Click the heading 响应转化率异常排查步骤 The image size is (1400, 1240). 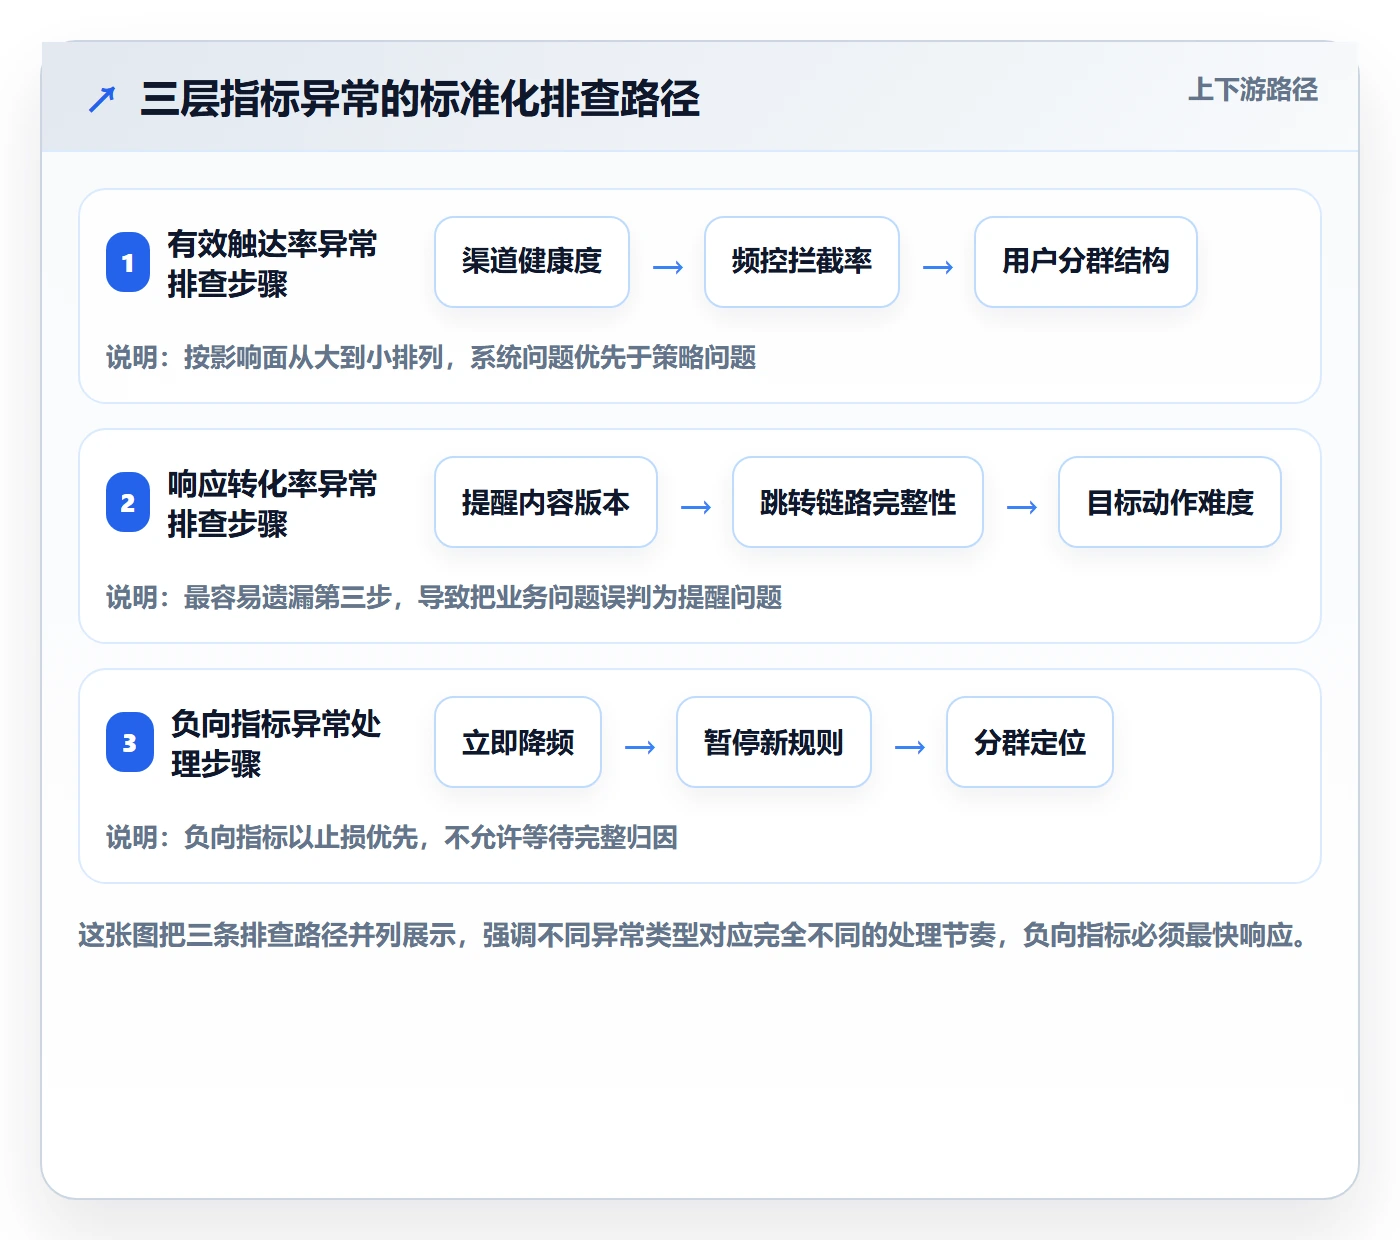pos(272,503)
